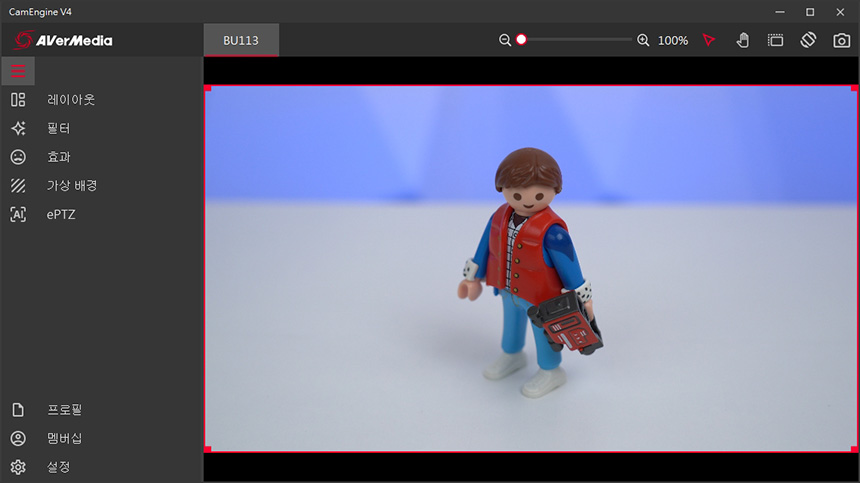Select the 효과 menu label
Image resolution: width=860 pixels, height=483 pixels.
[x=59, y=157]
